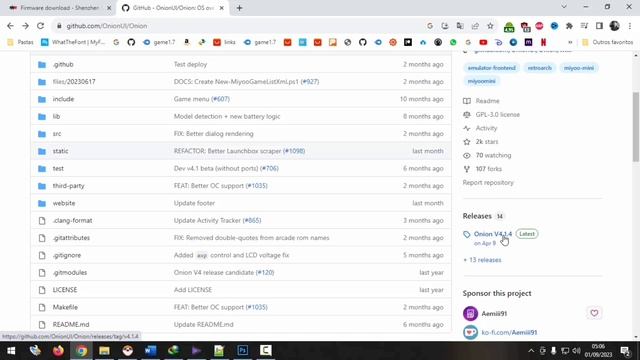The height and width of the screenshot is (360, 640).
Task: Show hidden system tray icons
Action: click(531, 351)
